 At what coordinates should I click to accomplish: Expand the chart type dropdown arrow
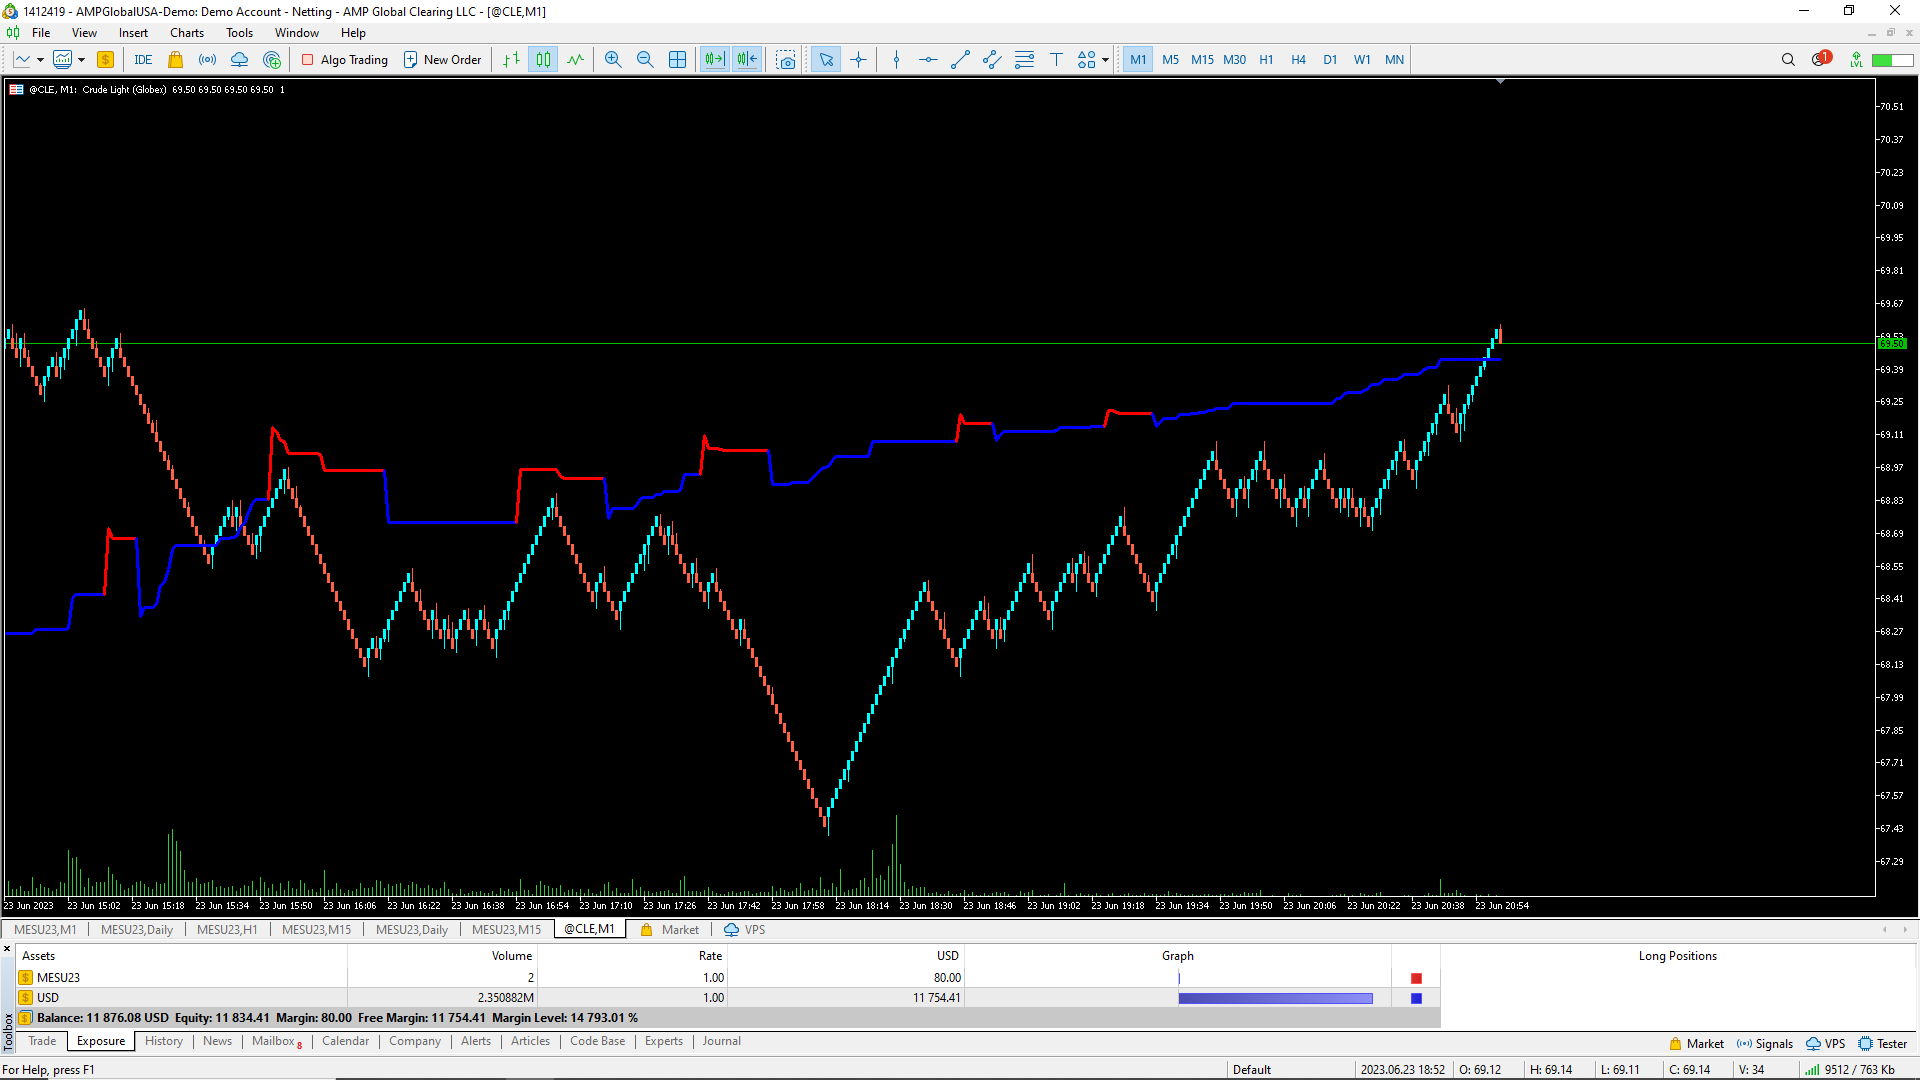point(40,60)
